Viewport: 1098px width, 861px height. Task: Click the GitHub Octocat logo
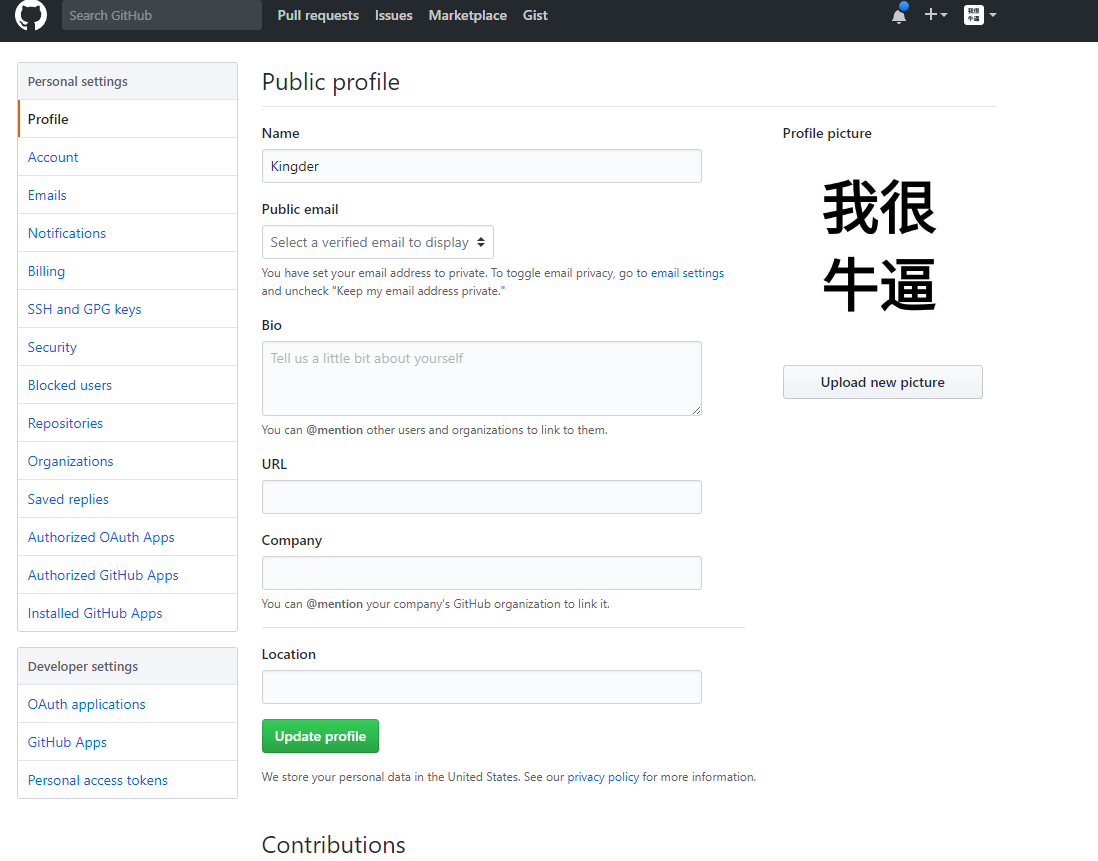31,15
